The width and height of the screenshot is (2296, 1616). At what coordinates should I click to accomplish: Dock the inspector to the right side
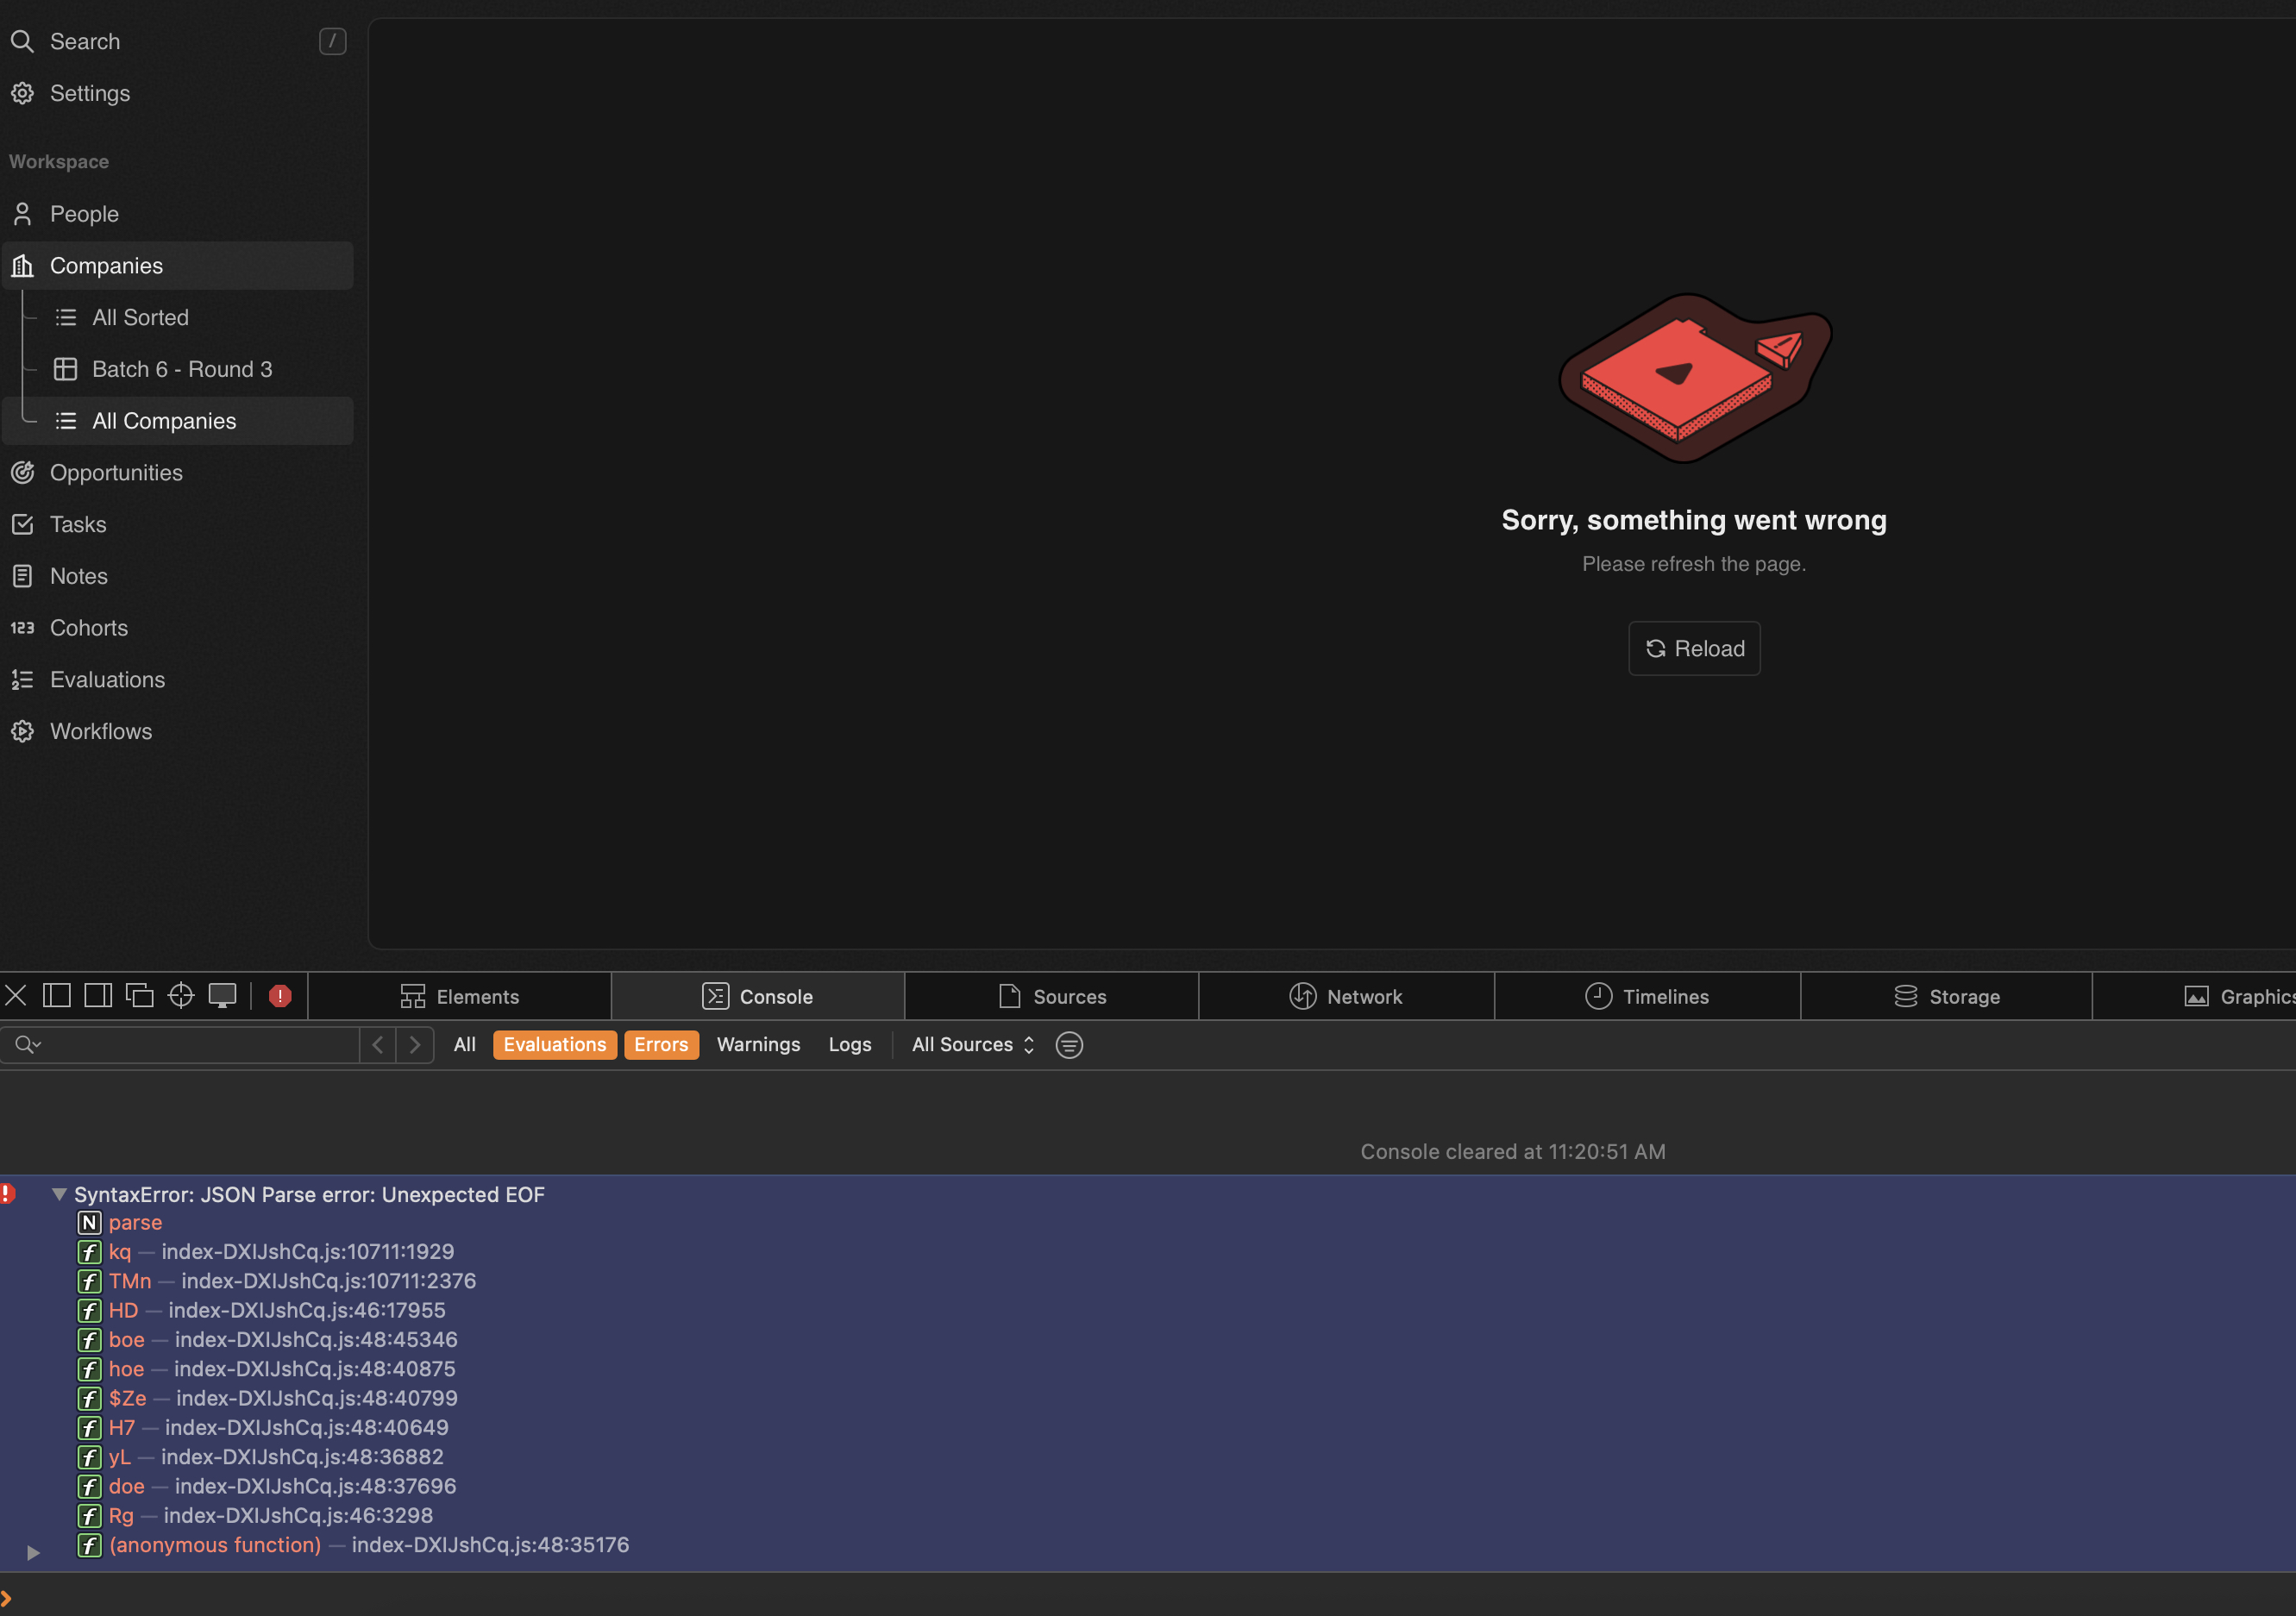point(98,995)
